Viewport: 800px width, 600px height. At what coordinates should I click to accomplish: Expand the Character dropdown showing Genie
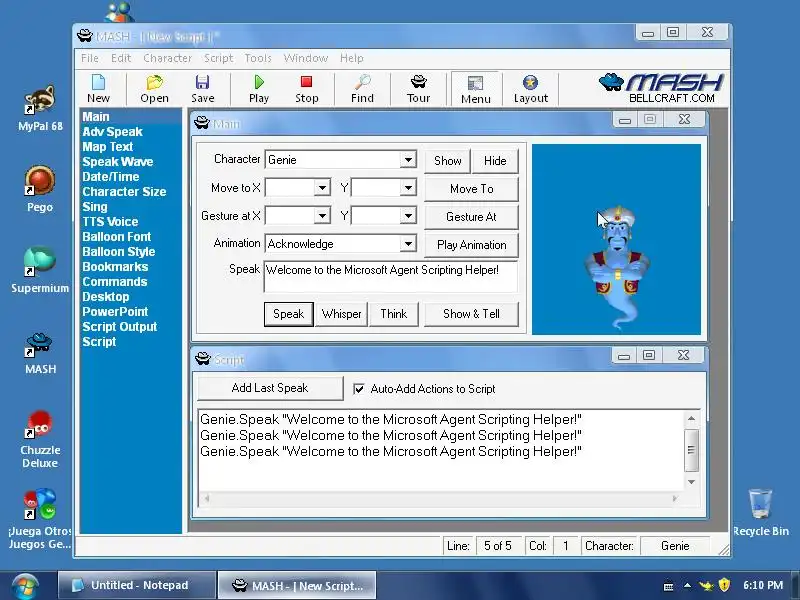pyautogui.click(x=408, y=160)
